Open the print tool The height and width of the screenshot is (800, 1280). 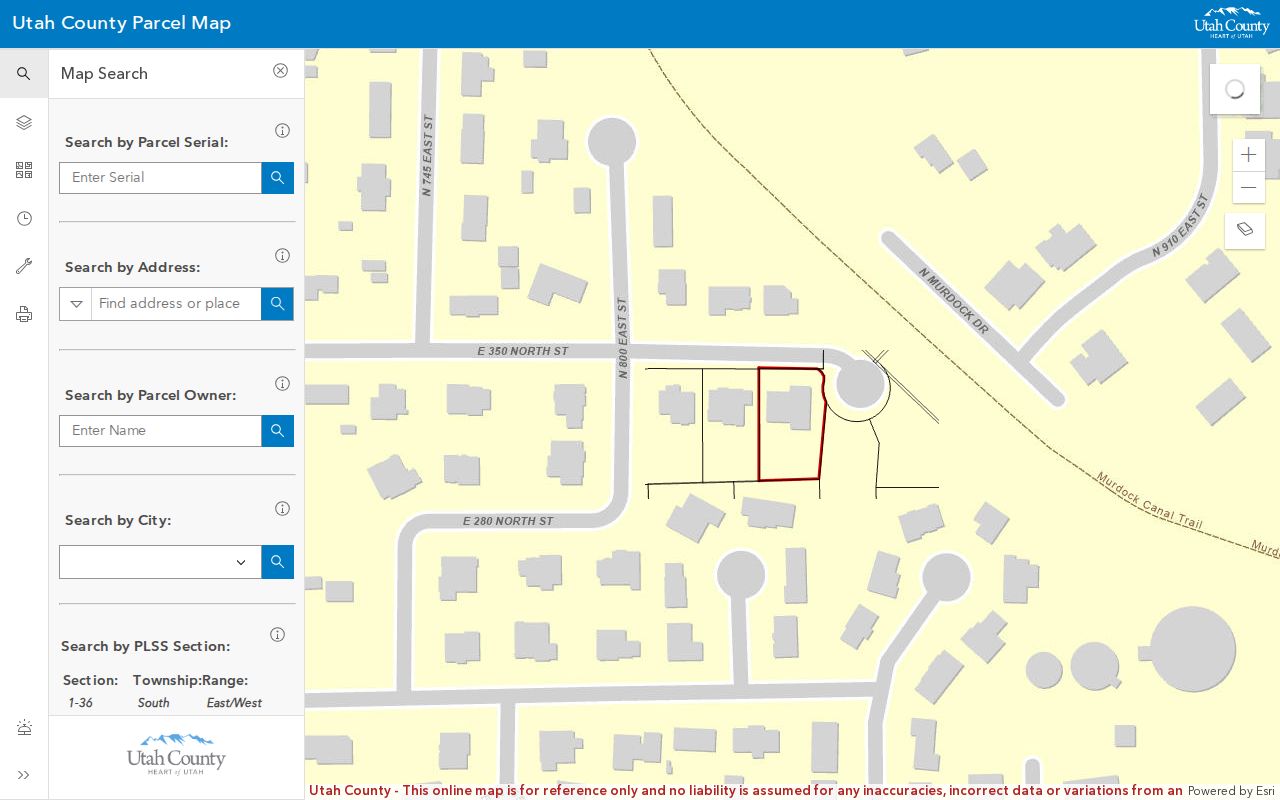click(x=24, y=314)
